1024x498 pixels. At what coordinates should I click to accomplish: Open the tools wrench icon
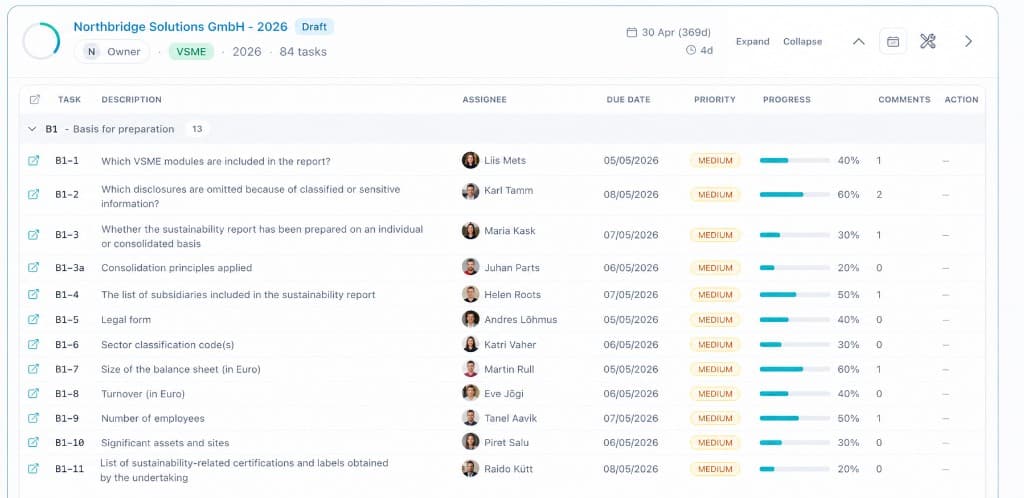click(x=928, y=41)
